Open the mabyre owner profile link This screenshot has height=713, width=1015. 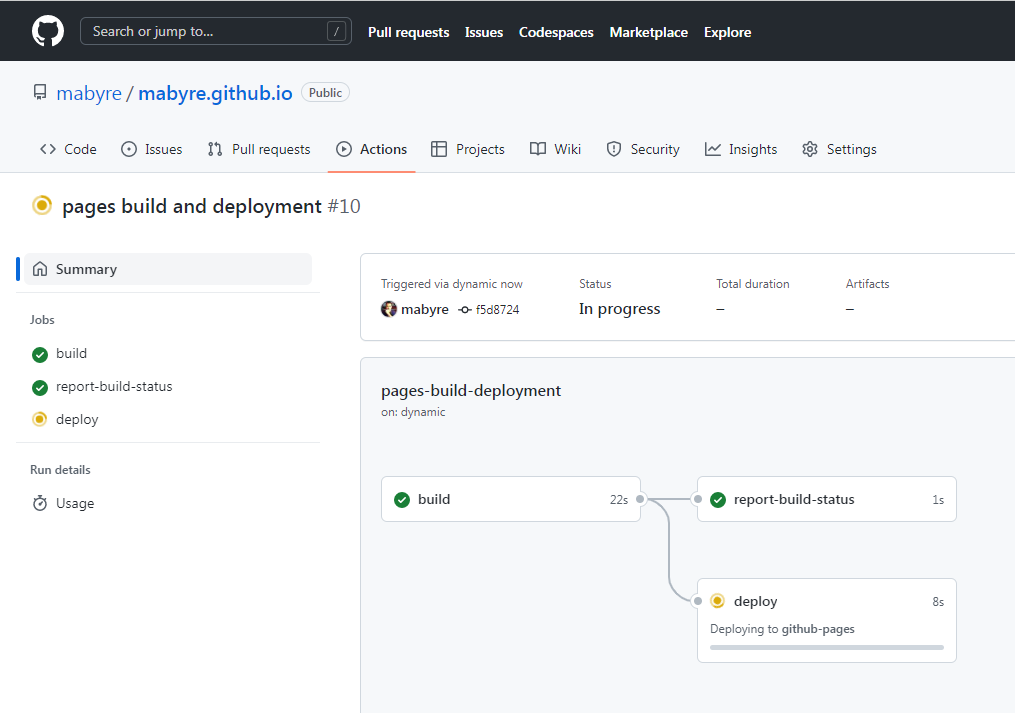coord(89,93)
